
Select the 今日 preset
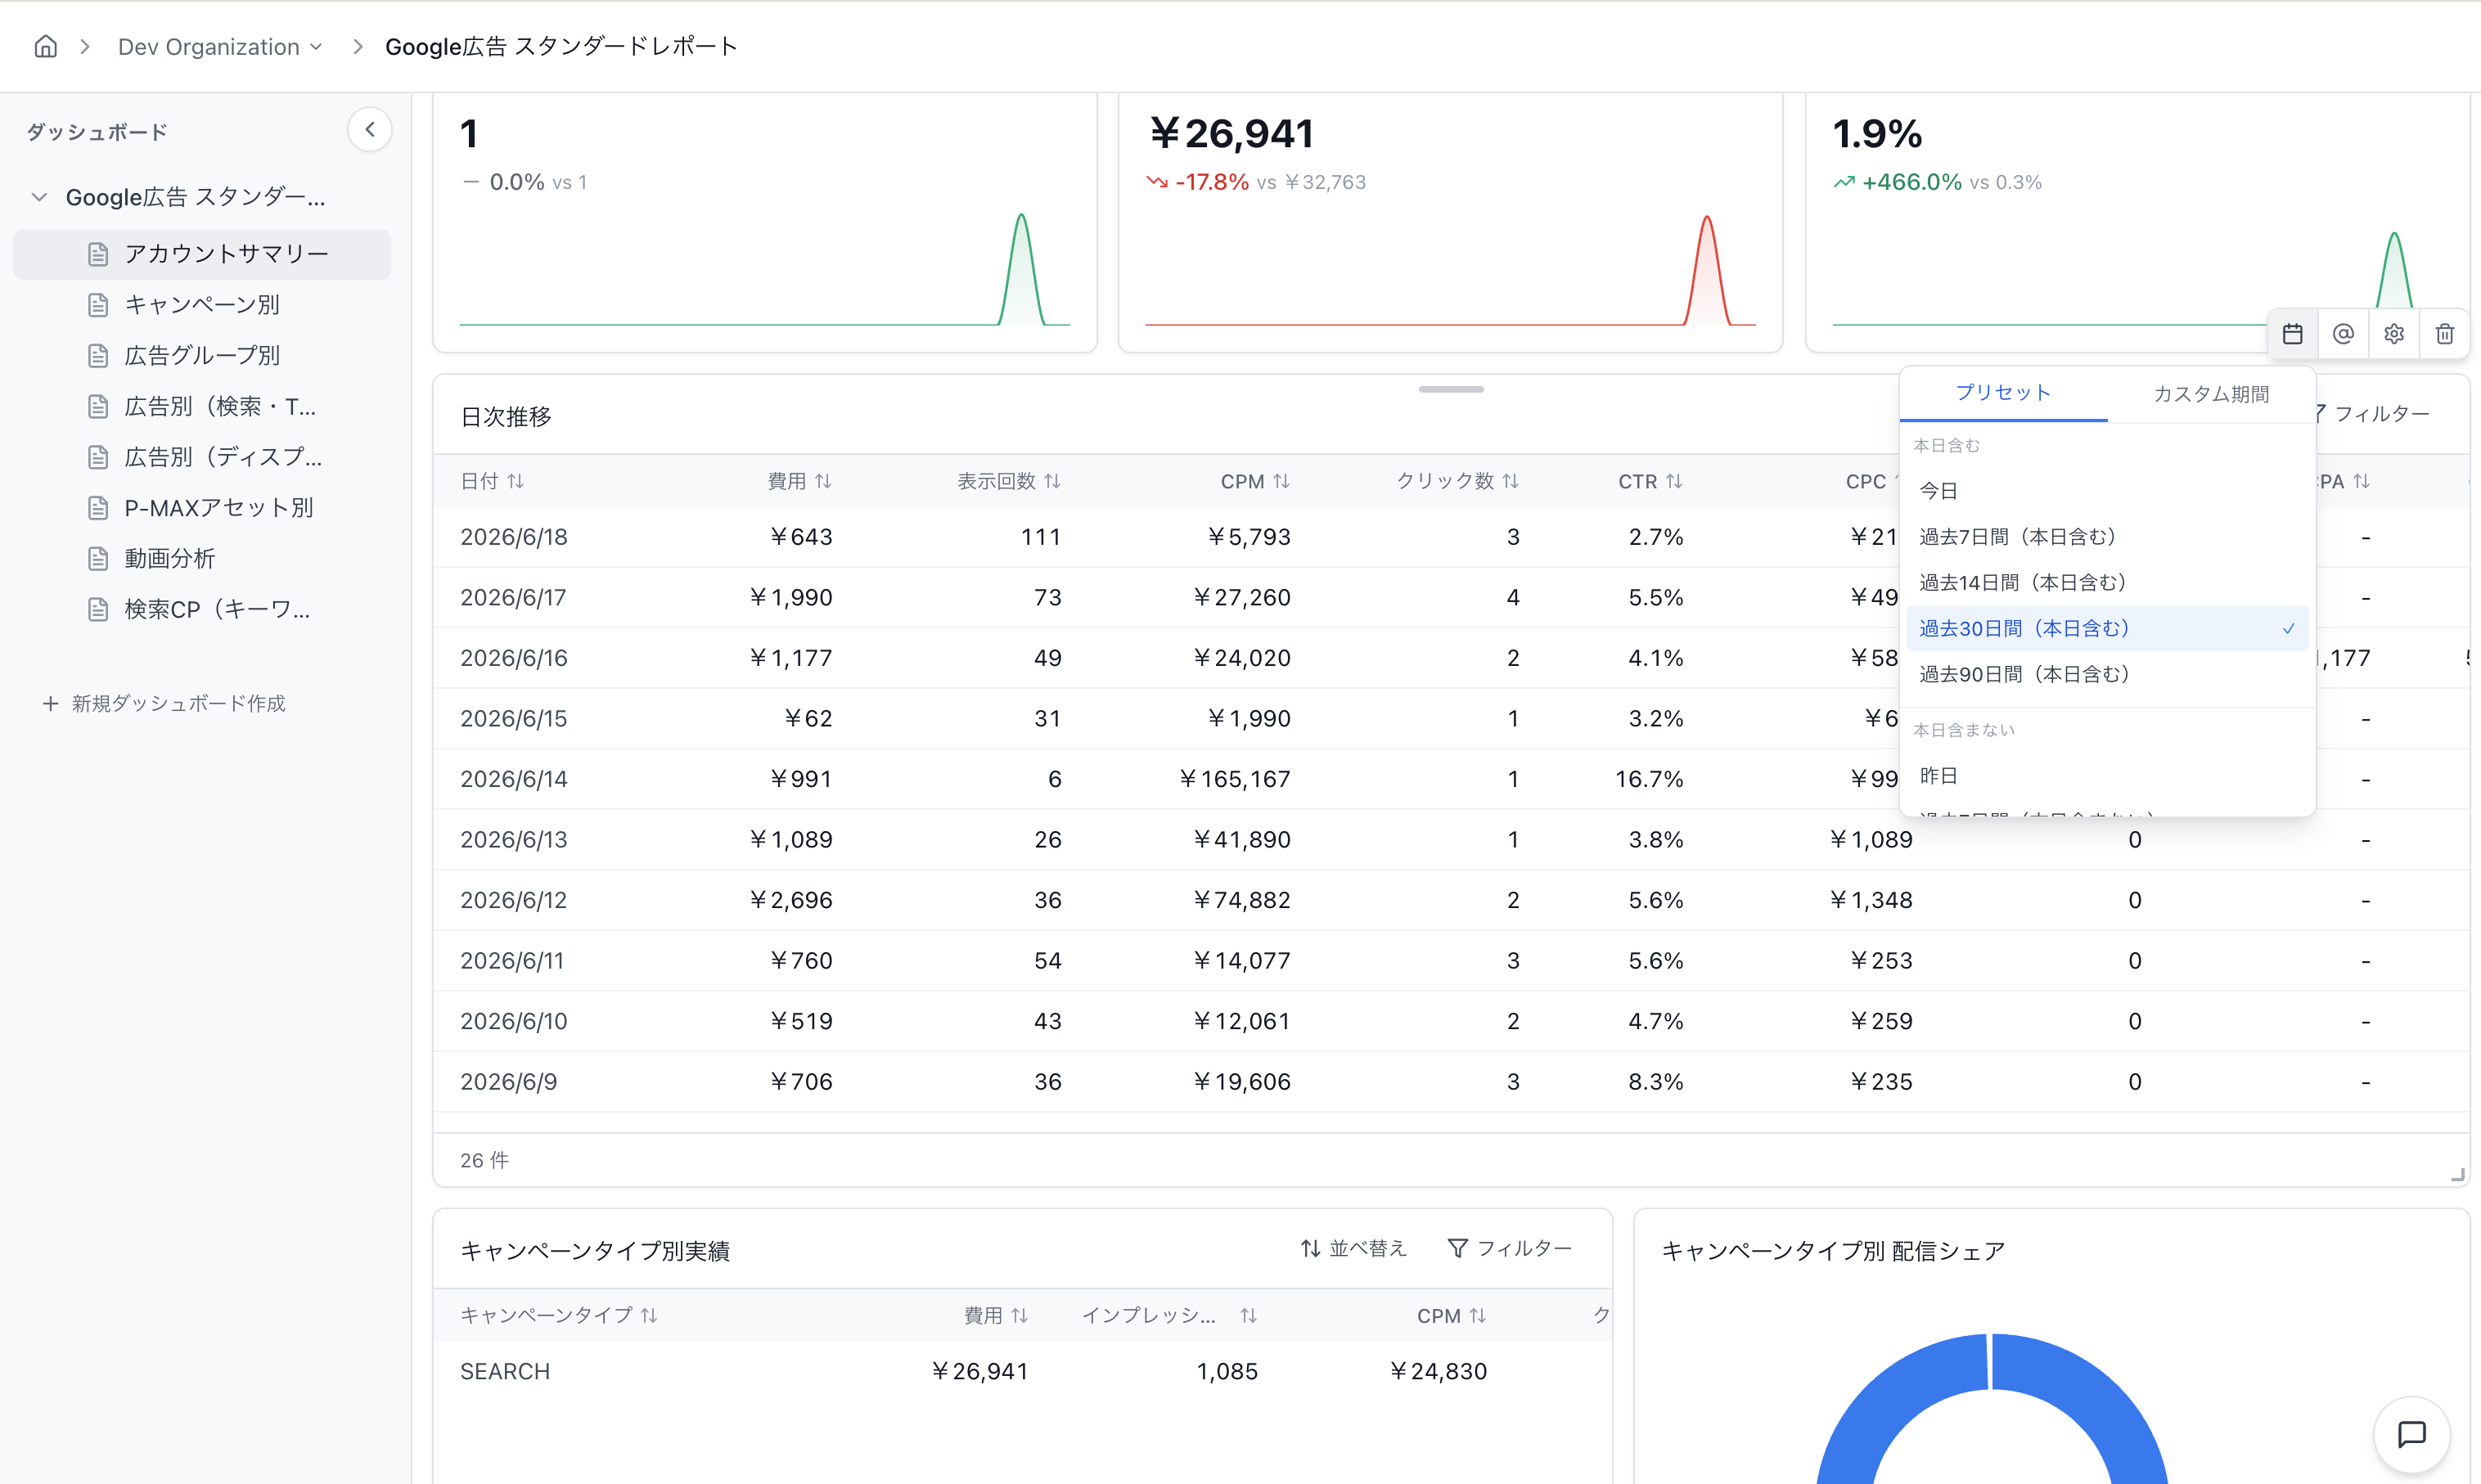tap(2107, 491)
